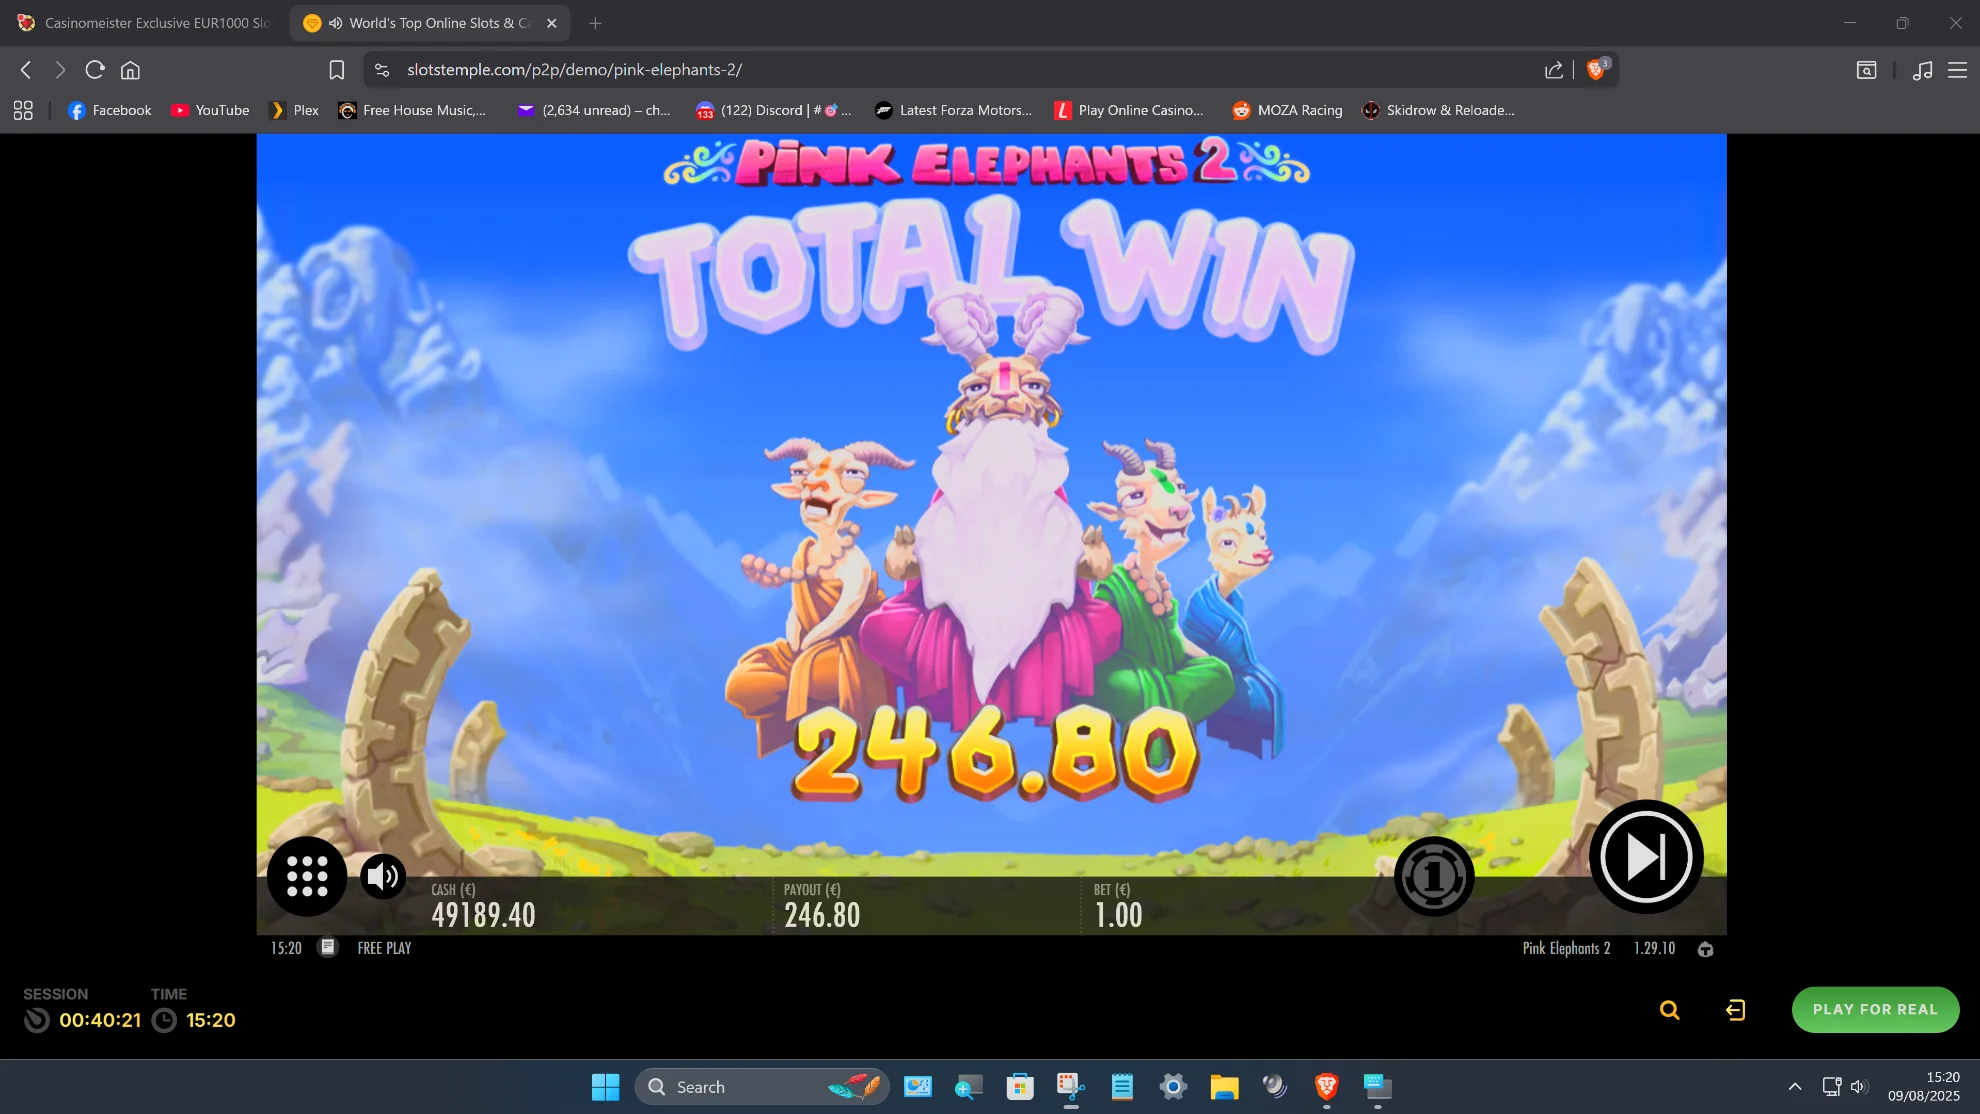Open the media playlist music icon
The image size is (1980, 1114).
tap(1922, 70)
